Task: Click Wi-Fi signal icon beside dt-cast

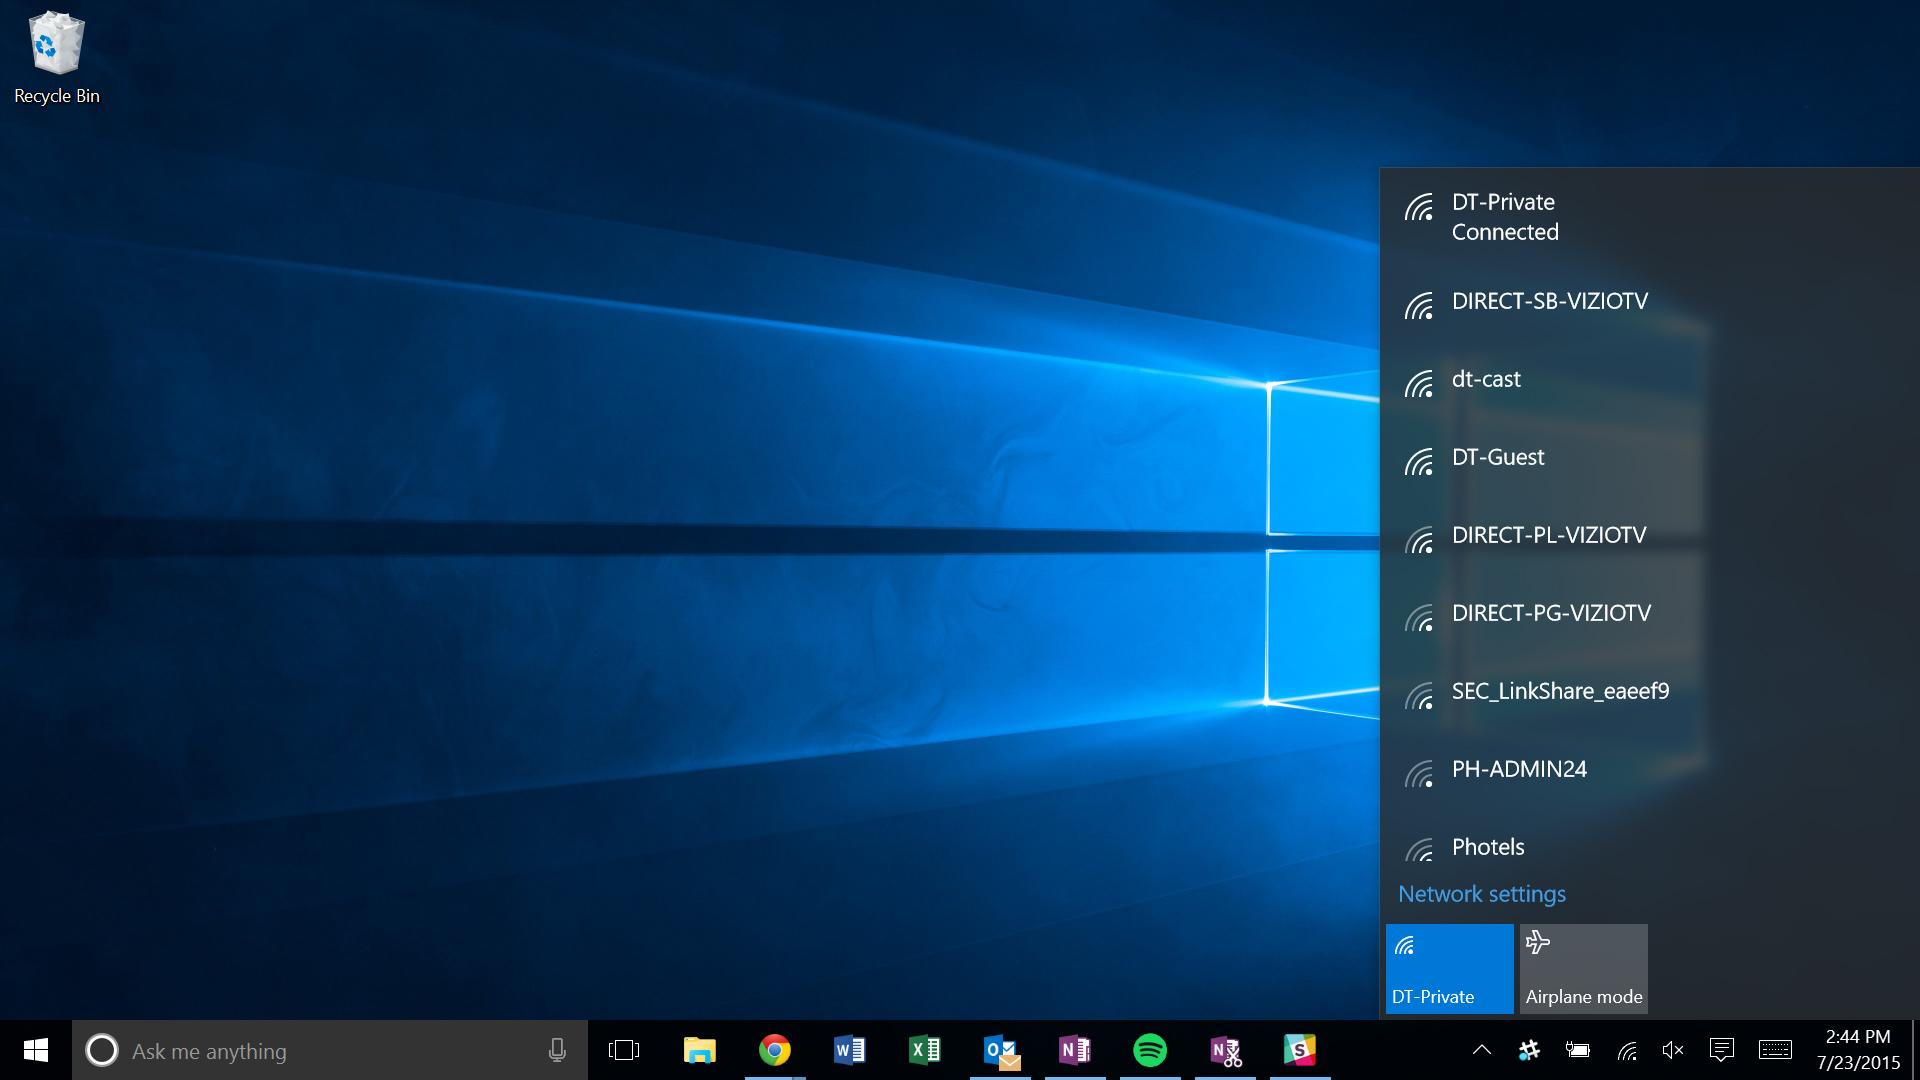Action: [x=1419, y=384]
